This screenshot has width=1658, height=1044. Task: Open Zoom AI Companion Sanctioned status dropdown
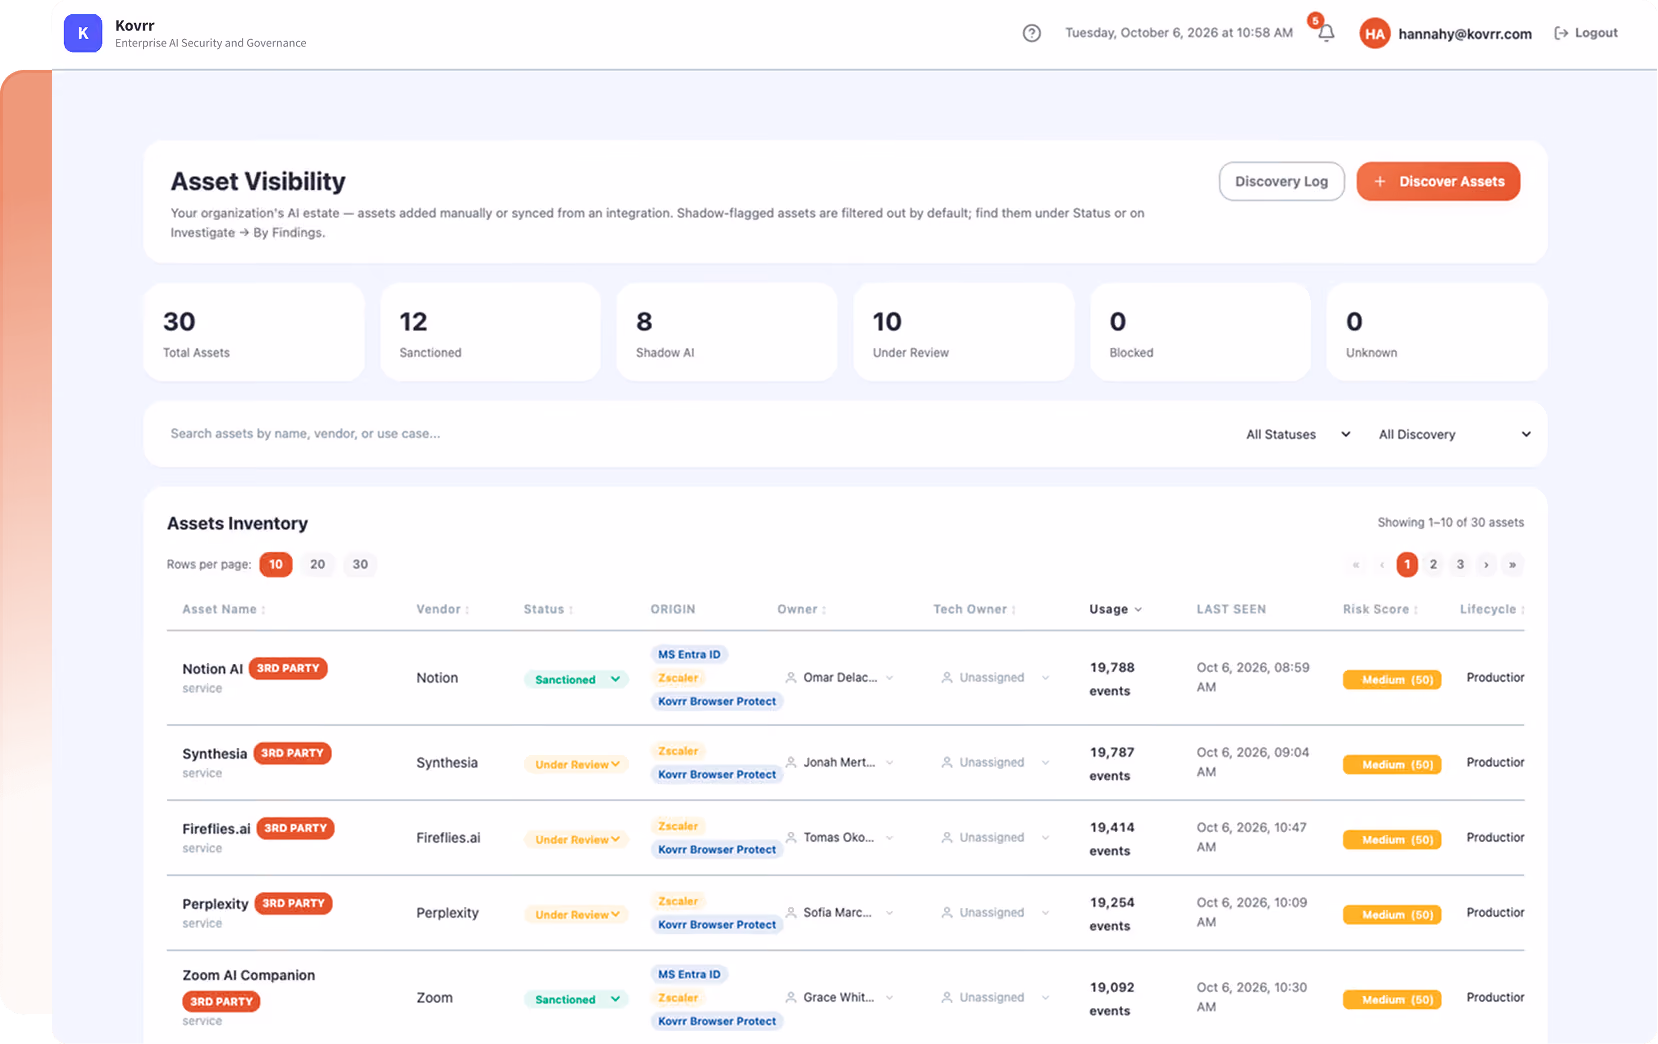576,999
